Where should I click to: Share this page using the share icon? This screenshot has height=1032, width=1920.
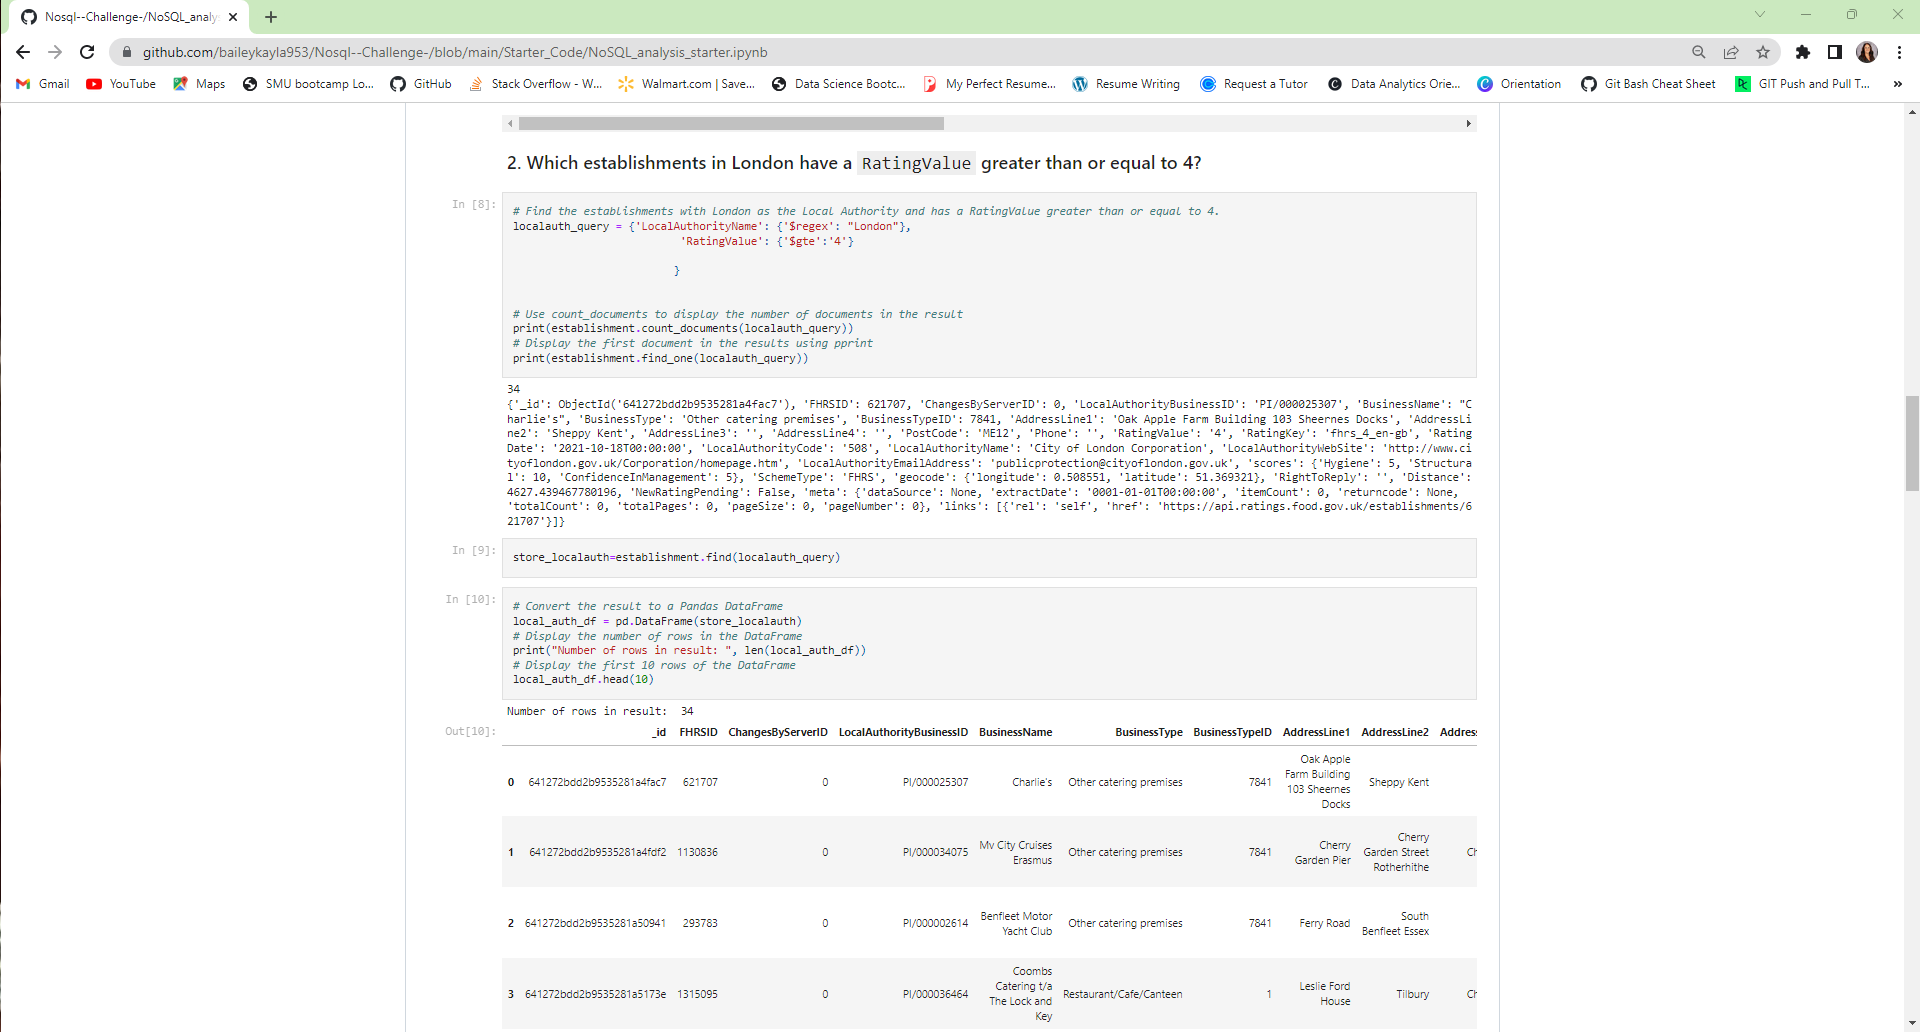coord(1731,52)
